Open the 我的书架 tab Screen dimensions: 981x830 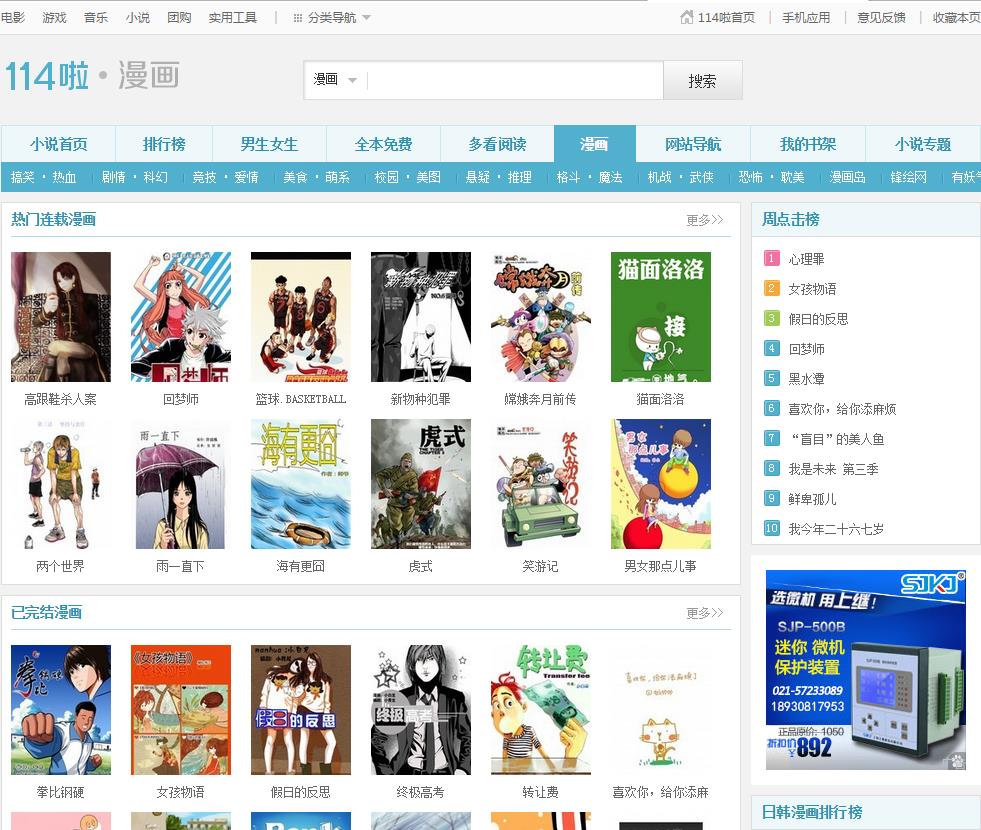[808, 144]
